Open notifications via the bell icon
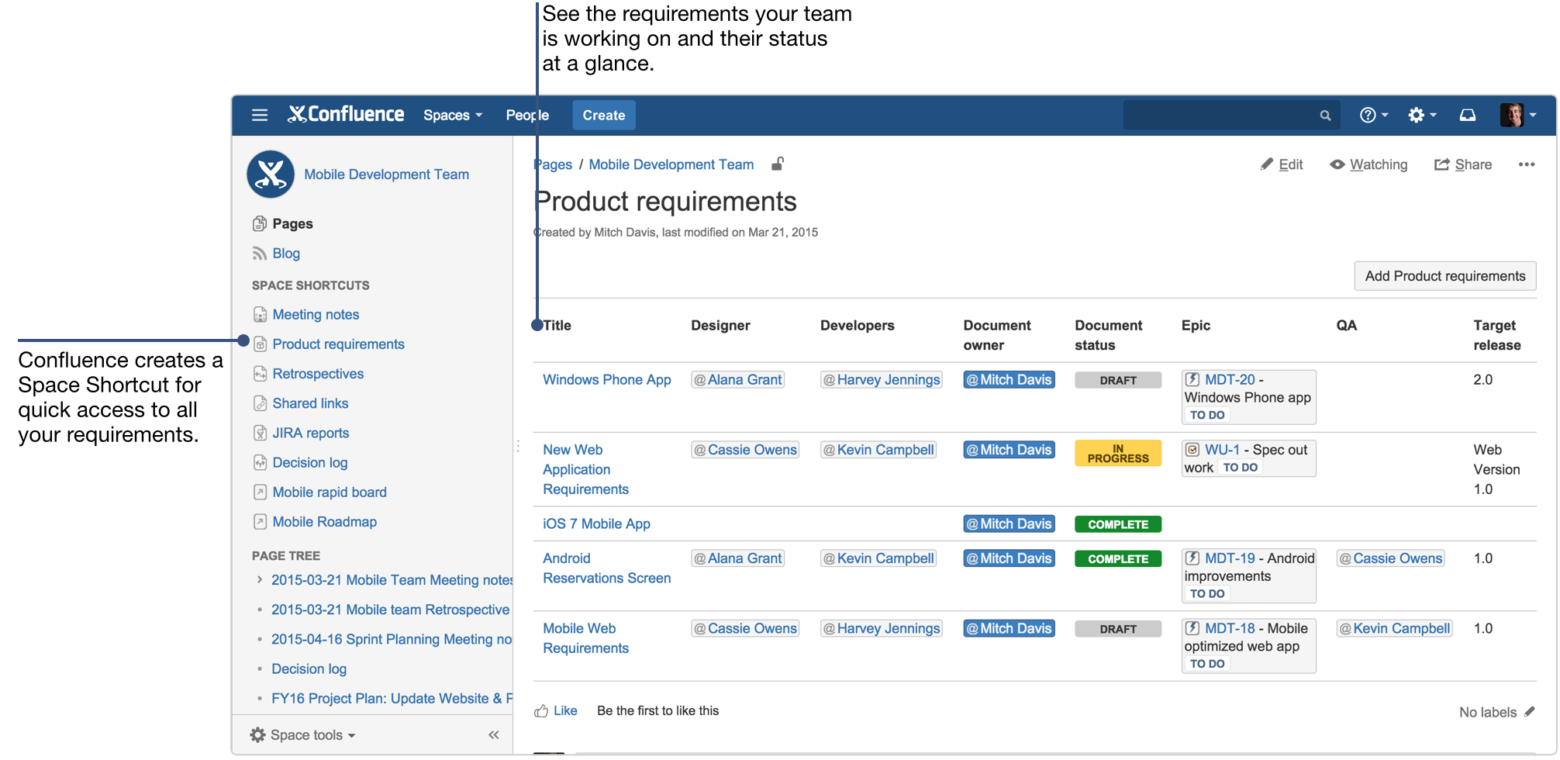The height and width of the screenshot is (760, 1560). click(1467, 114)
